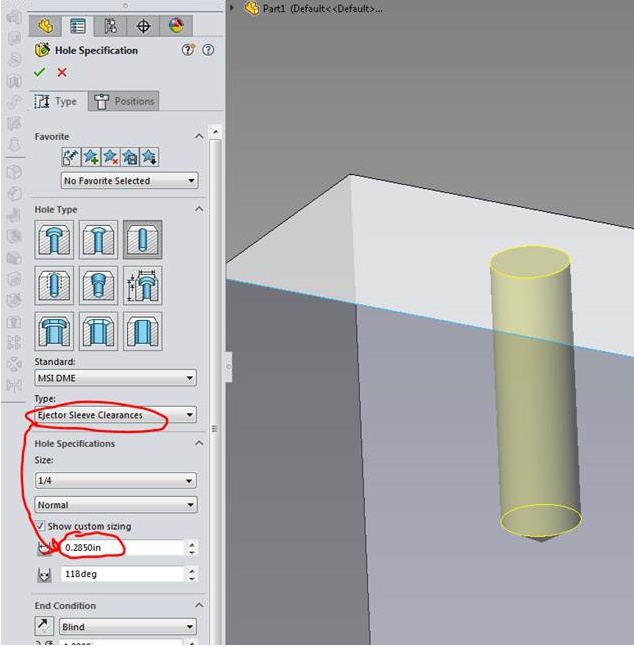Open the FeatureManager design tree tab
The width and height of the screenshot is (634, 647).
tap(45, 26)
